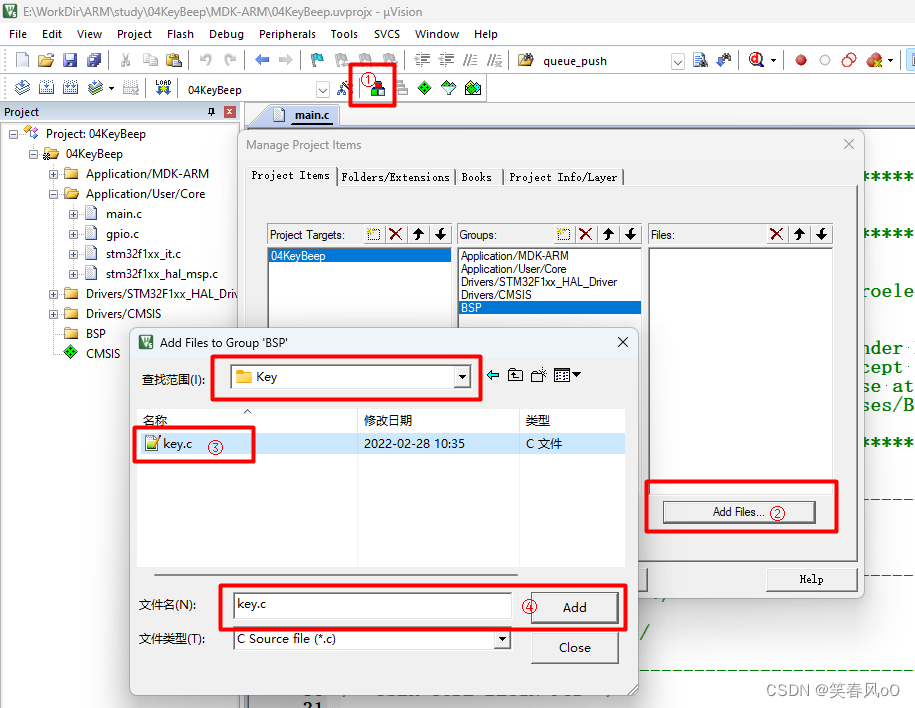Select Drivers/CMSIS in the Groups list
Image resolution: width=915 pixels, height=708 pixels.
496,295
